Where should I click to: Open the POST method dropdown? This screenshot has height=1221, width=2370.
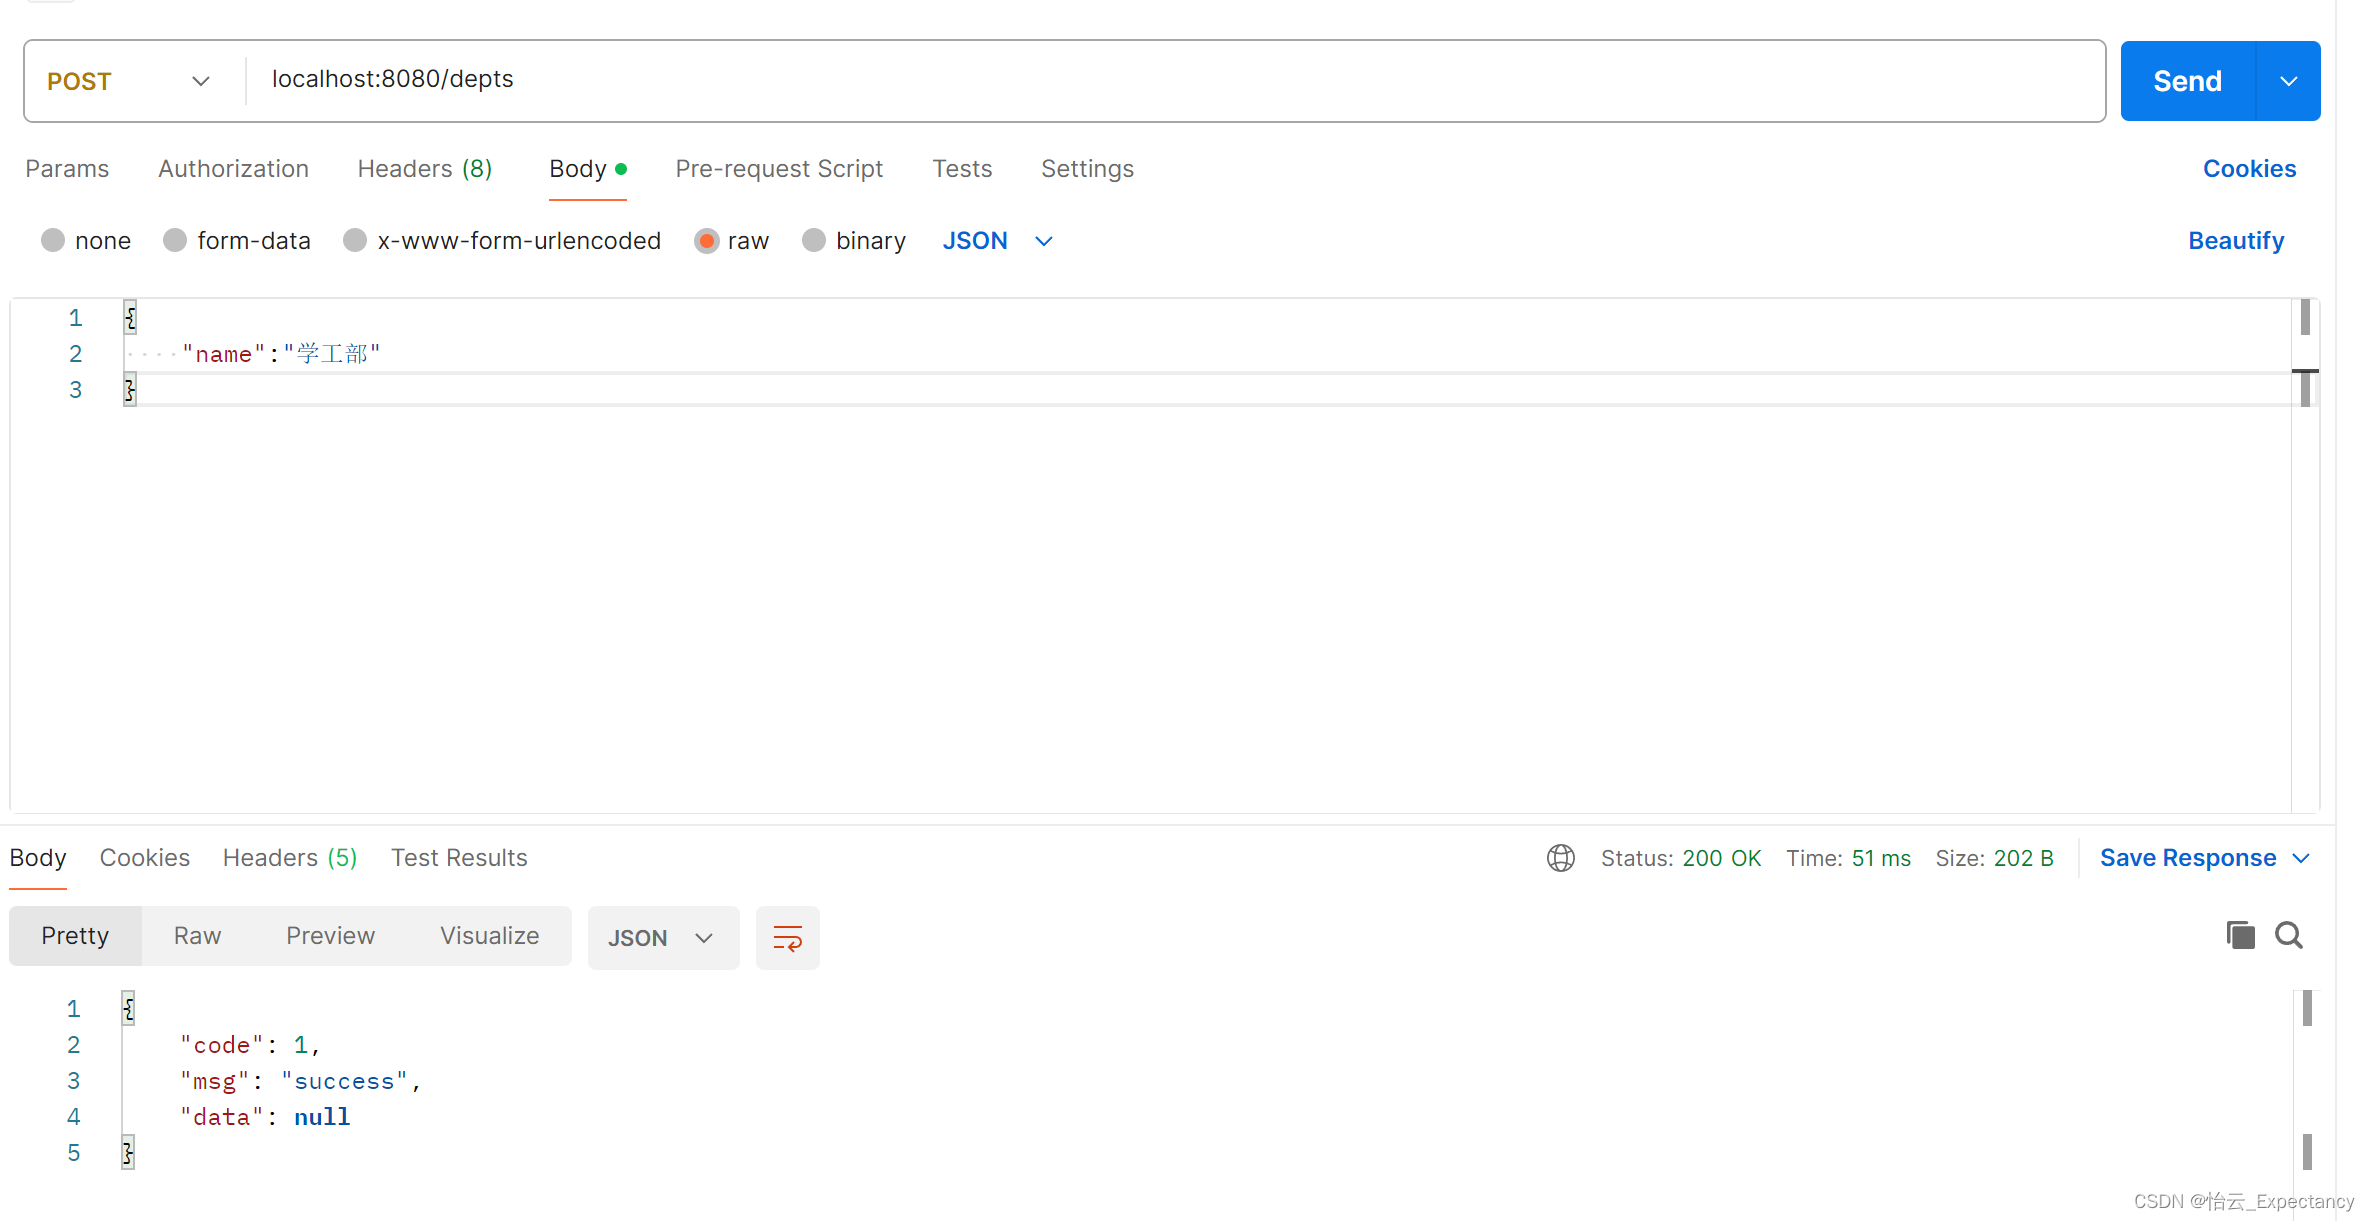point(130,81)
